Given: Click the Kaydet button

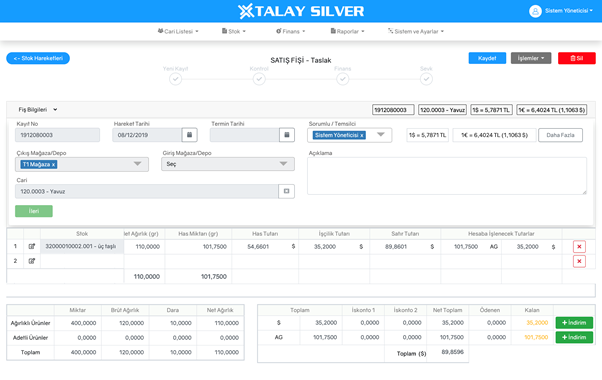Looking at the screenshot, I should (487, 58).
